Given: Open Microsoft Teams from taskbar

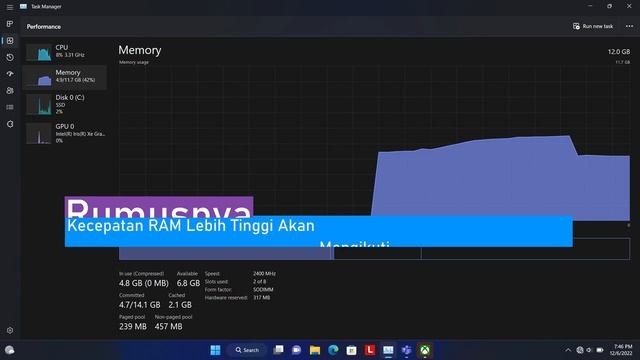Looking at the screenshot, I should tap(407, 350).
